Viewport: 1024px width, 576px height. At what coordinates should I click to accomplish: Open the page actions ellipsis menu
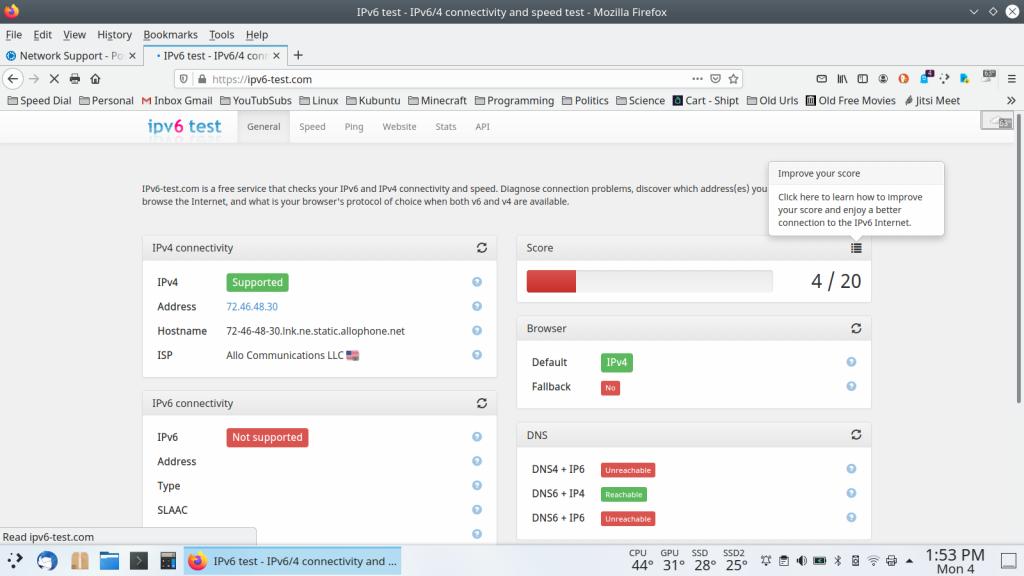coord(697,79)
